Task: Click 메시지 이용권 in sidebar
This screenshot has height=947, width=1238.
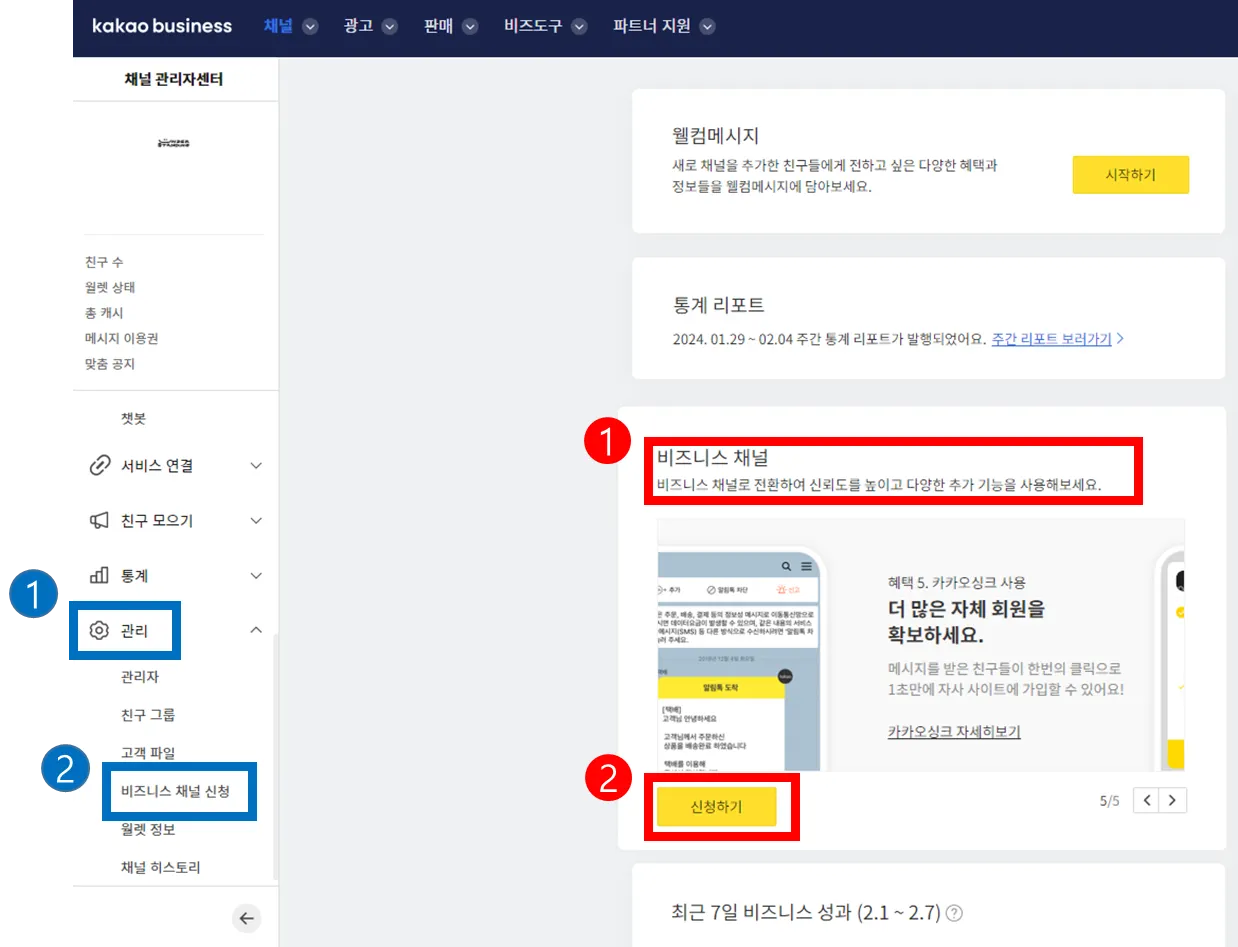Action: (122, 338)
